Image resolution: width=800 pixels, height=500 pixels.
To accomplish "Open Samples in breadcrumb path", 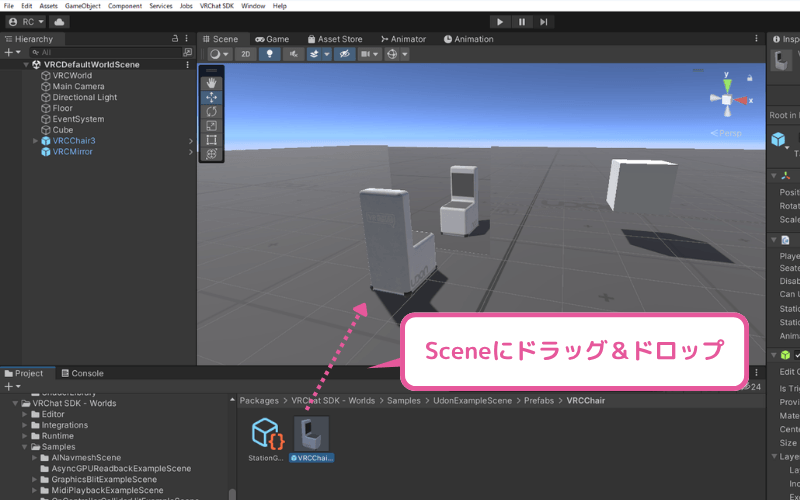I will coord(404,401).
